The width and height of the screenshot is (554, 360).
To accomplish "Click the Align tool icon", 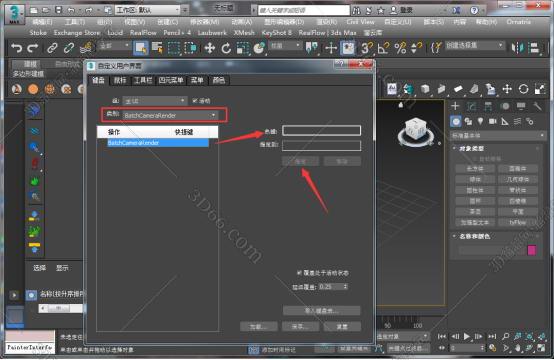I will (535, 48).
